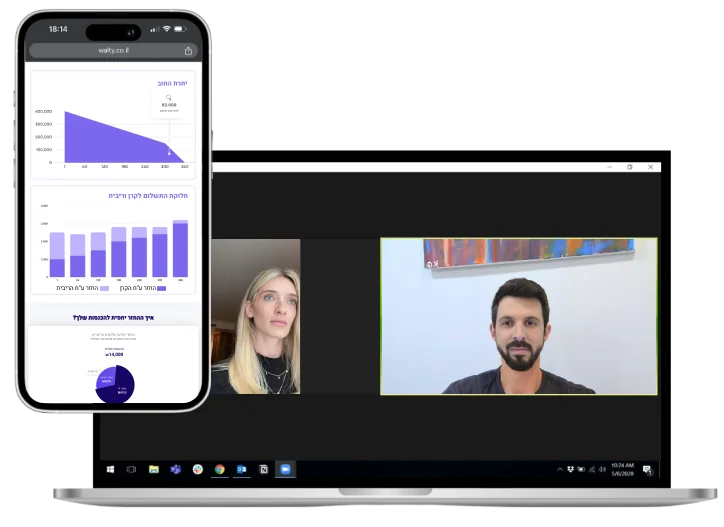
Task: Tap the 180 x-axis label on debt chart
Action: 125,166
